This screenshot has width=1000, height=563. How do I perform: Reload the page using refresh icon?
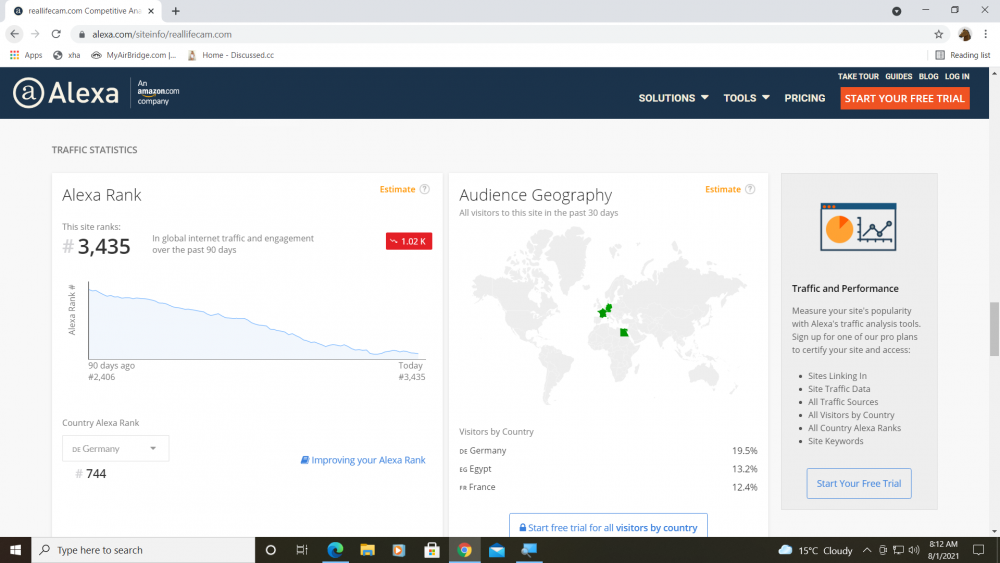point(56,33)
